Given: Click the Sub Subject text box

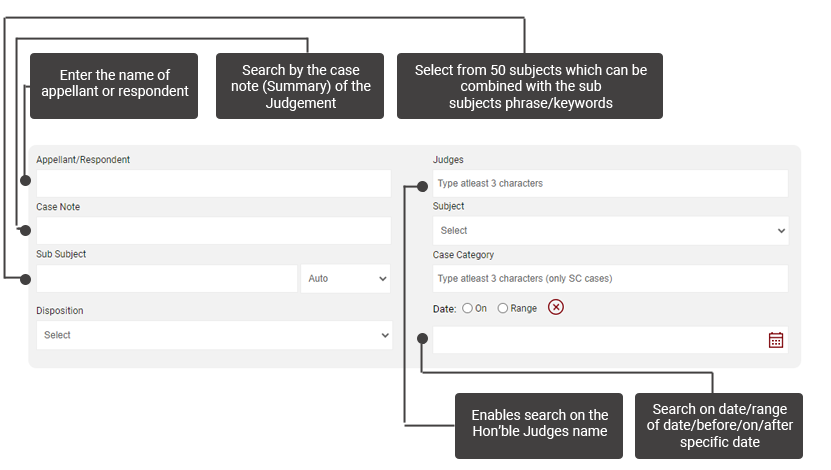Looking at the screenshot, I should (167, 279).
